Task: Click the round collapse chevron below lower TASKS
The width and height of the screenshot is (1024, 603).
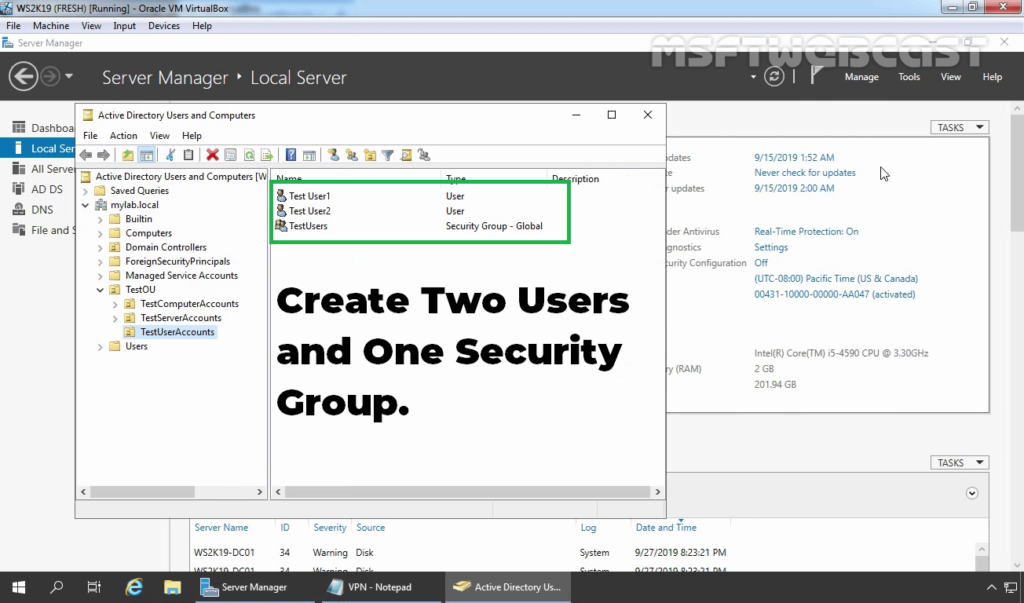Action: [972, 493]
